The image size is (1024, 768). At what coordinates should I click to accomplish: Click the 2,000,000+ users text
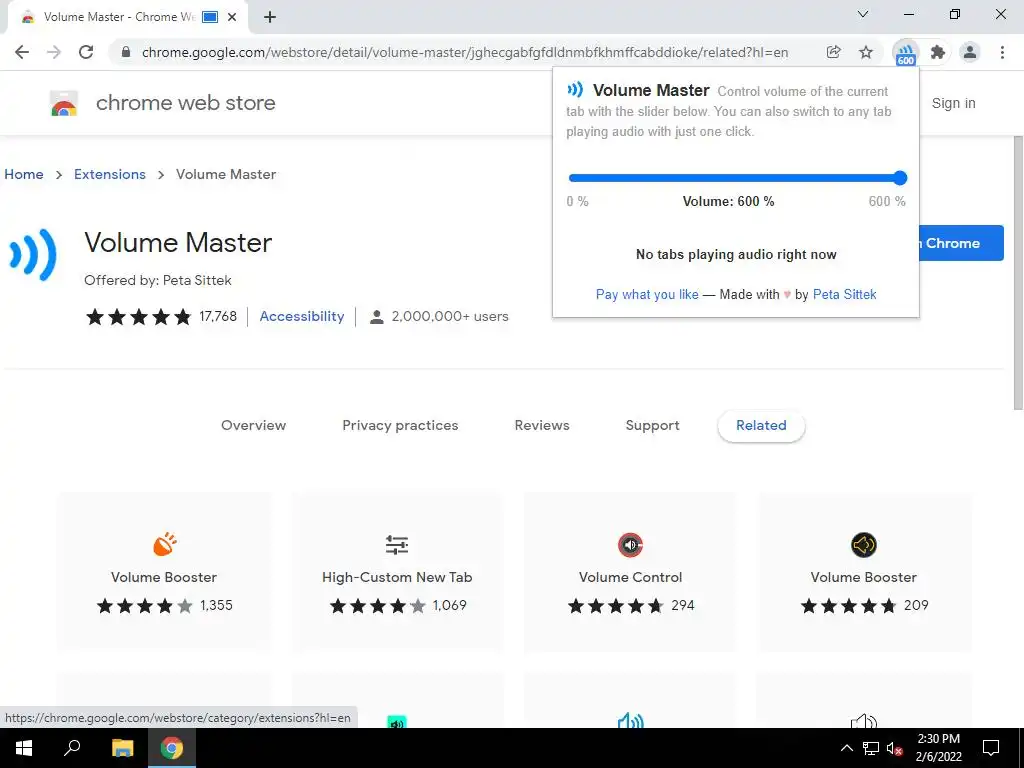450,316
